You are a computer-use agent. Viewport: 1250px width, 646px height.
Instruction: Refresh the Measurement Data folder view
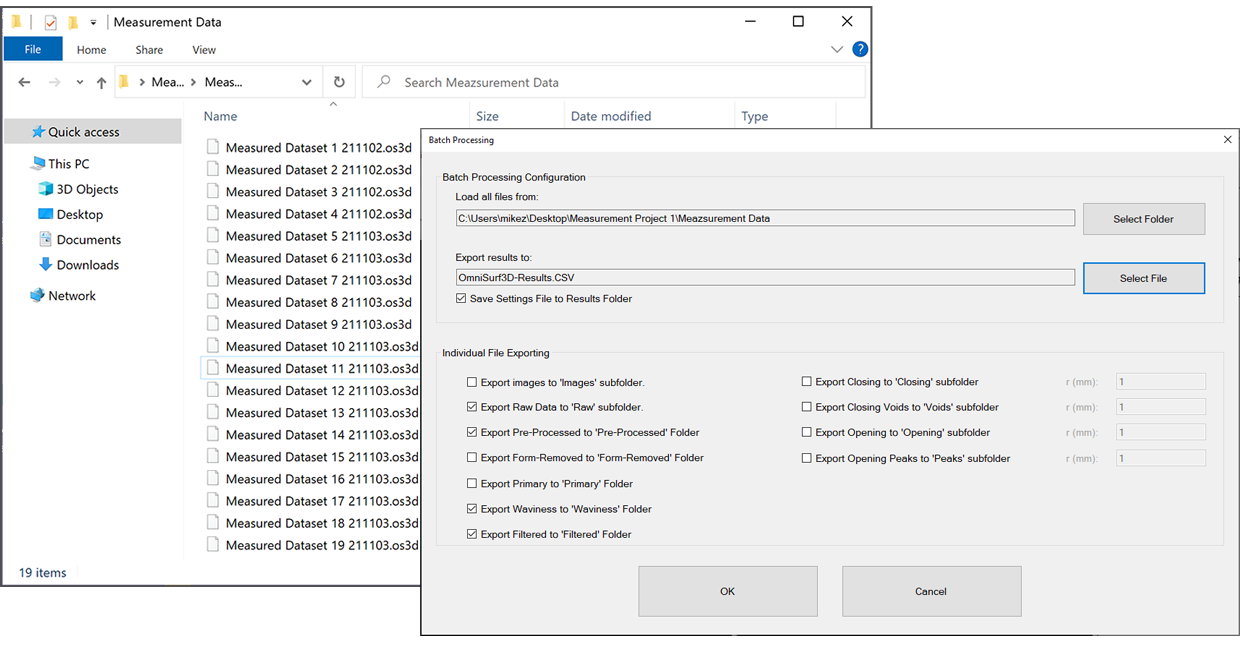tap(339, 83)
